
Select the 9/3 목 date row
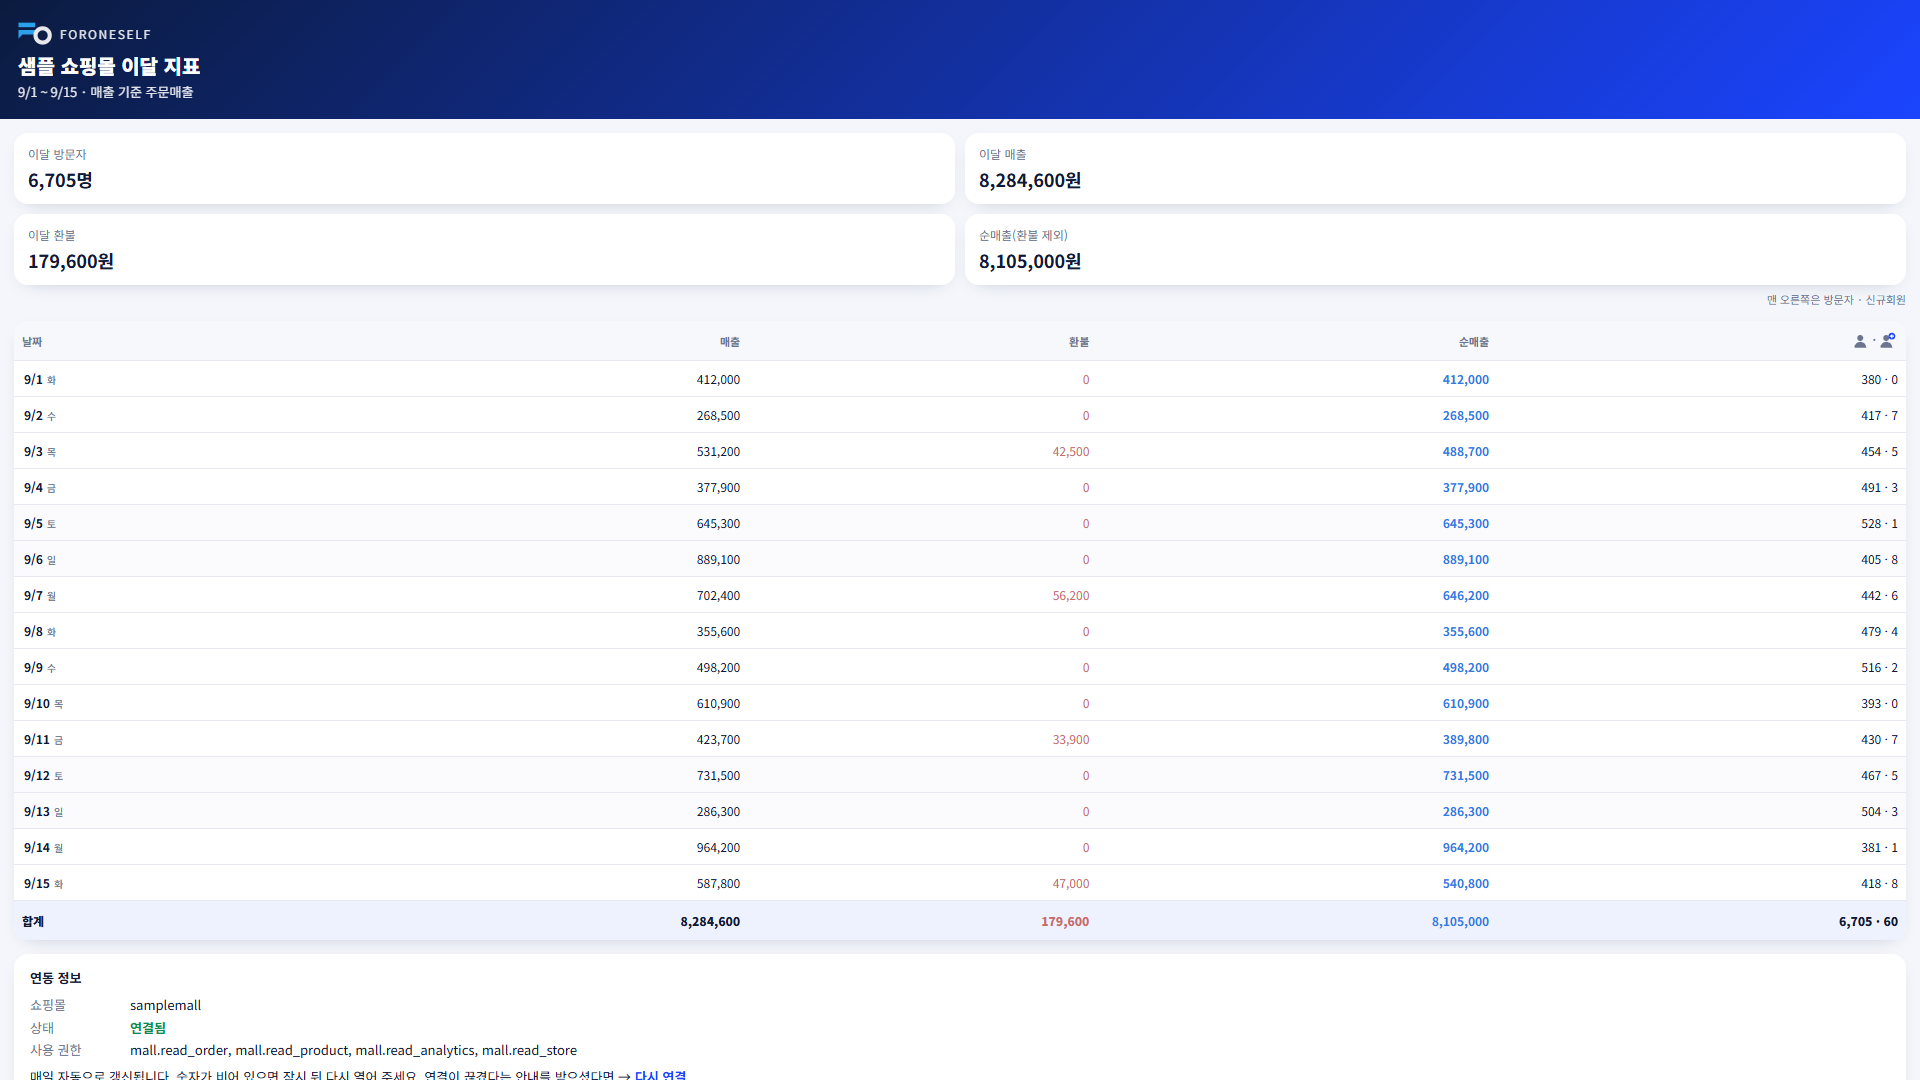point(960,451)
